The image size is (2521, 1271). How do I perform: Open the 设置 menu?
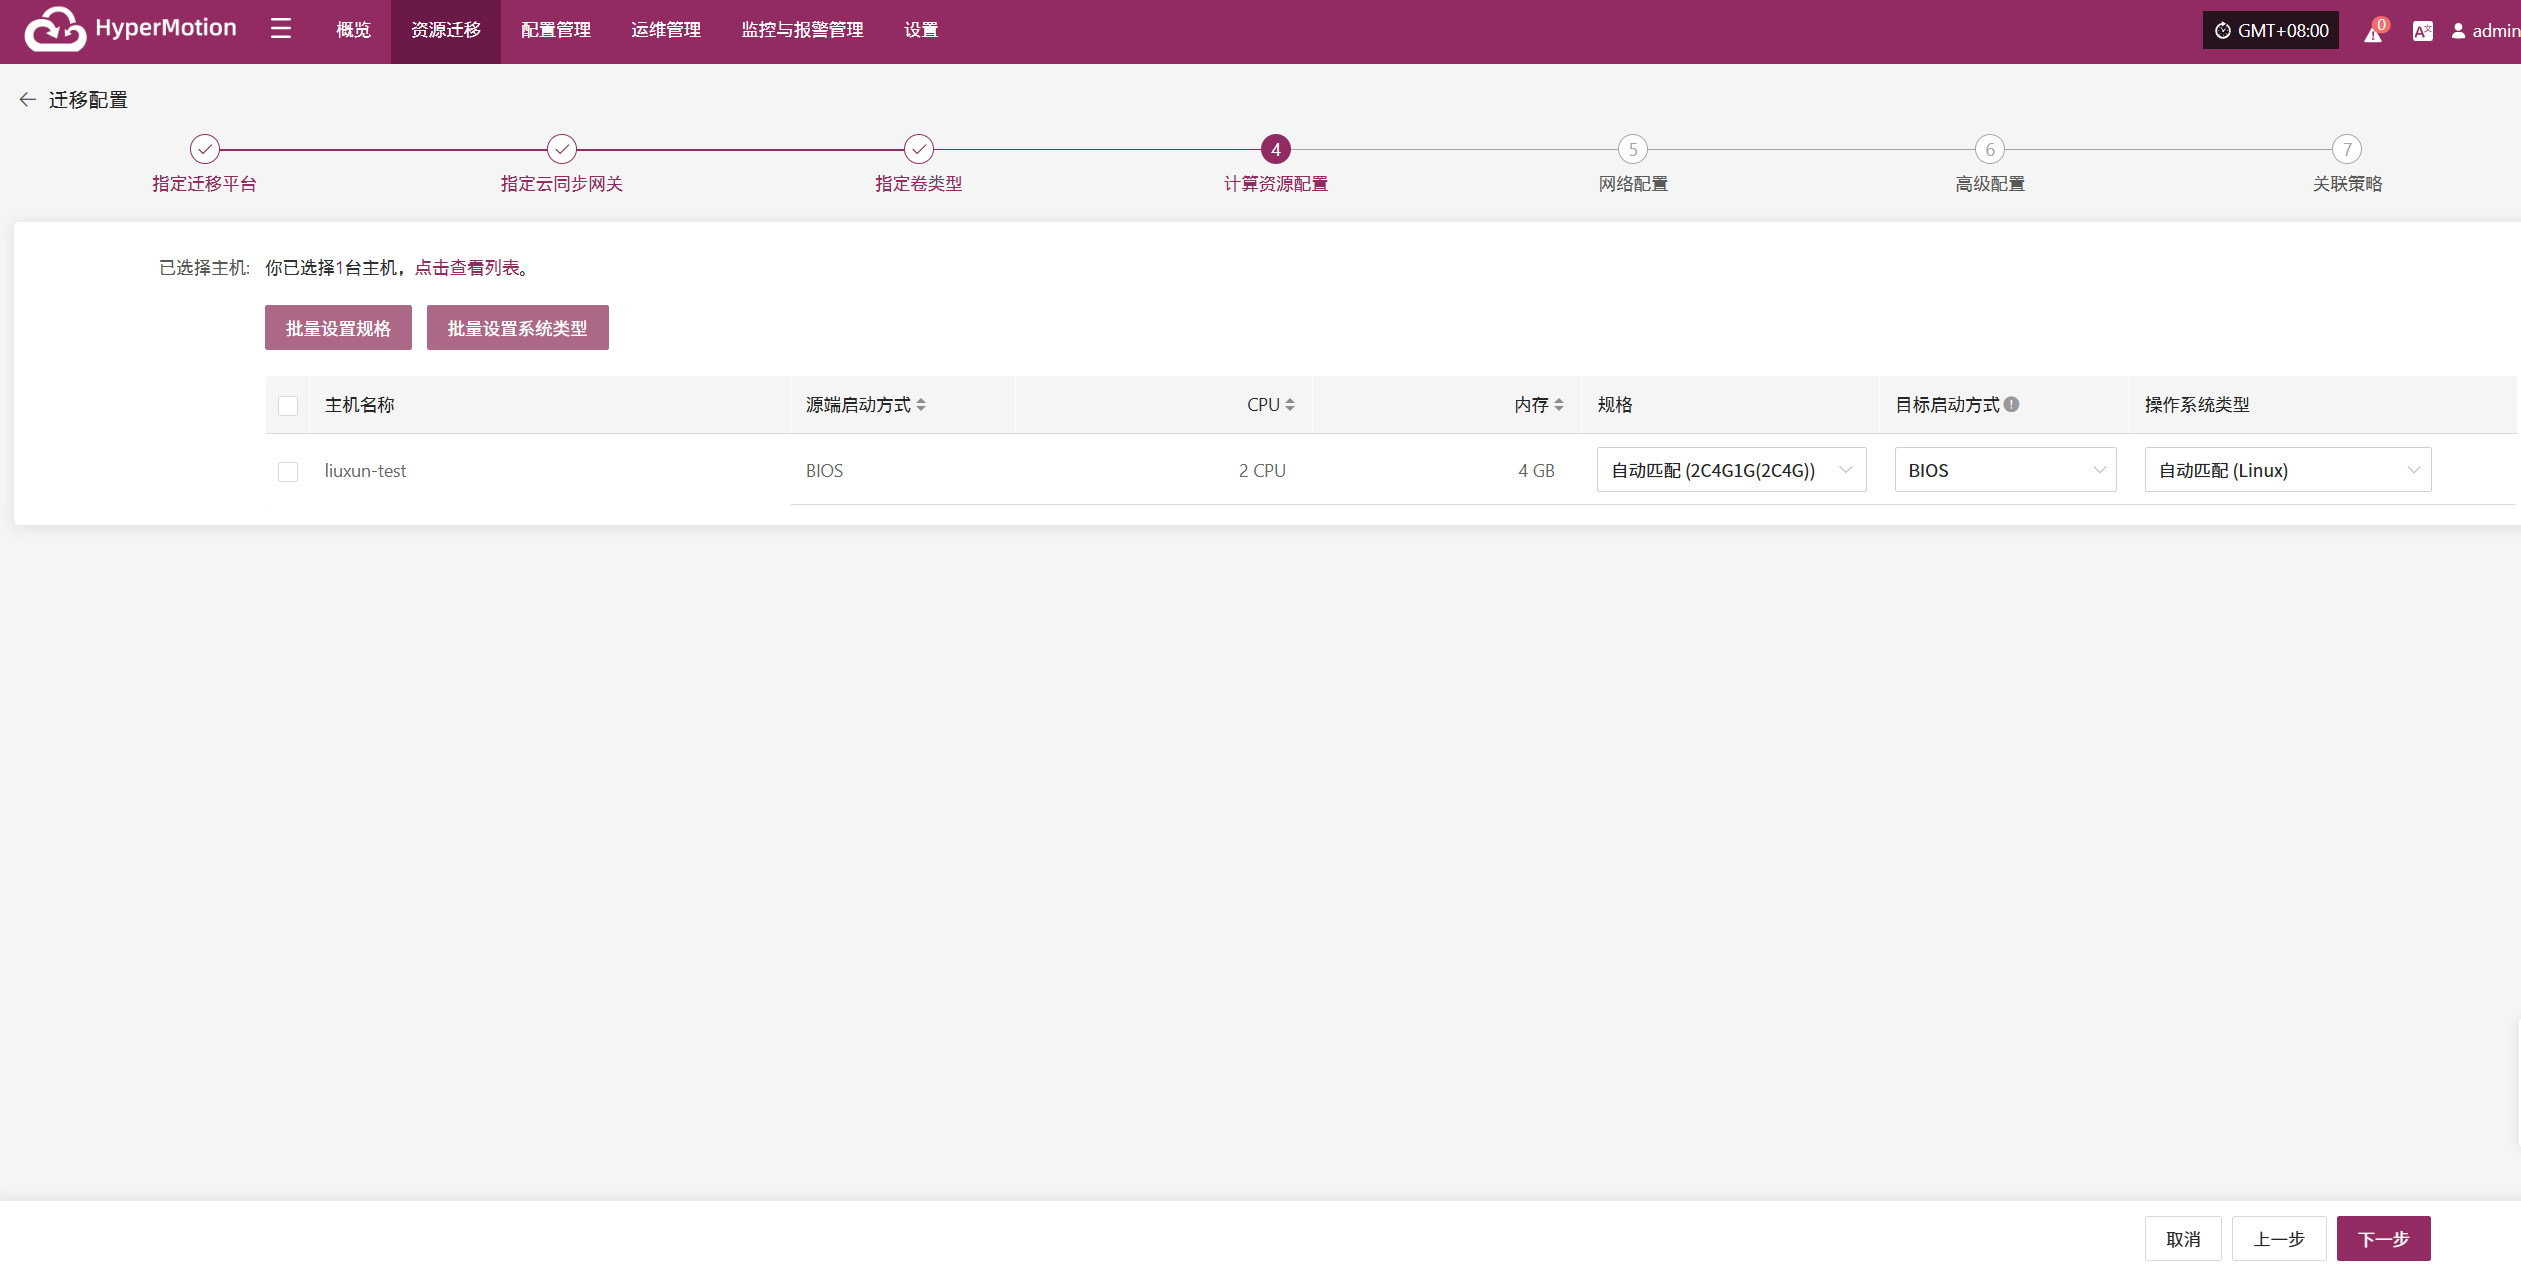(x=921, y=31)
